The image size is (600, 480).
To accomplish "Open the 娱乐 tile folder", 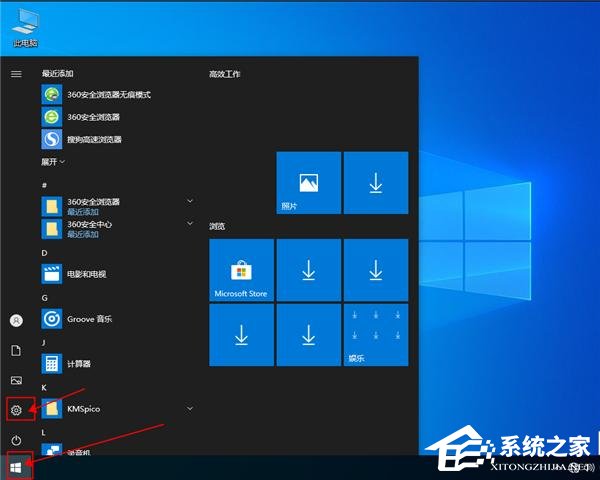I will pos(375,337).
